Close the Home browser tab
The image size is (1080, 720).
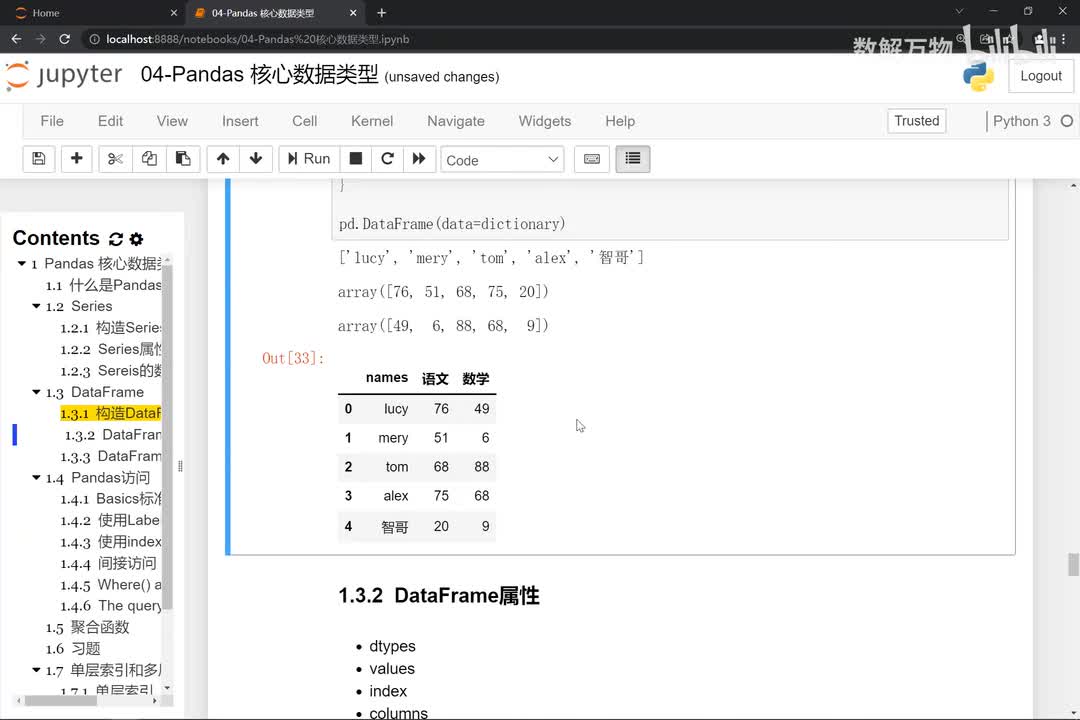[x=174, y=13]
